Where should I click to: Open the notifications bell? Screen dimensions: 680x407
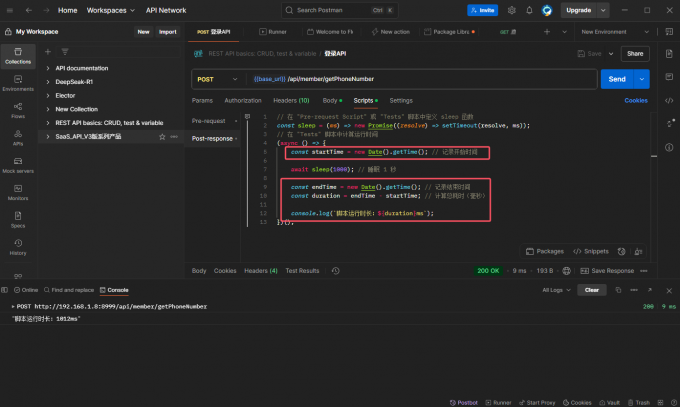tap(529, 10)
